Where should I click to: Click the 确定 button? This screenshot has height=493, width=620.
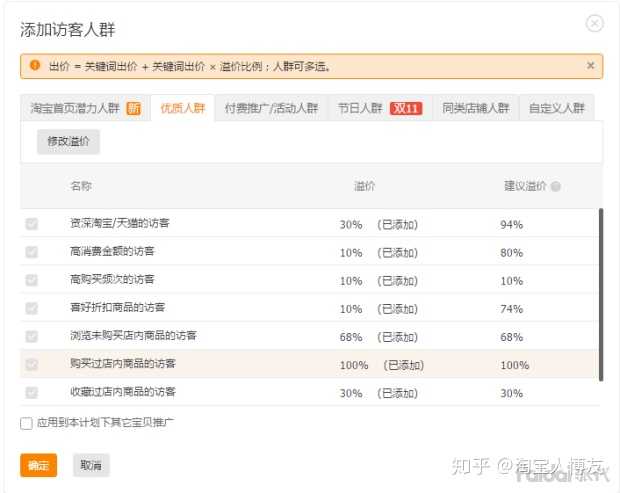(38, 465)
